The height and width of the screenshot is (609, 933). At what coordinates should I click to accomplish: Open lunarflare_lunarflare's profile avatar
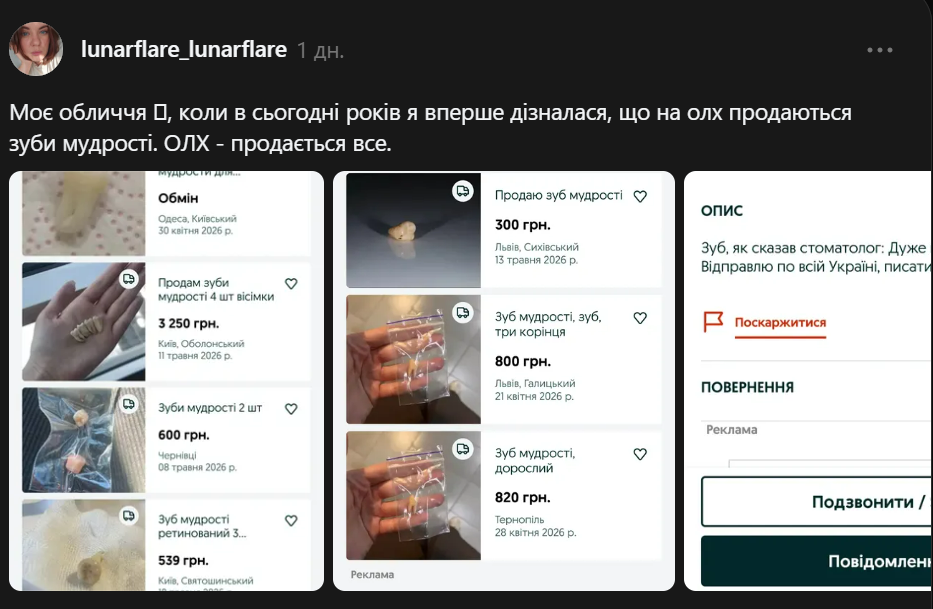point(36,49)
